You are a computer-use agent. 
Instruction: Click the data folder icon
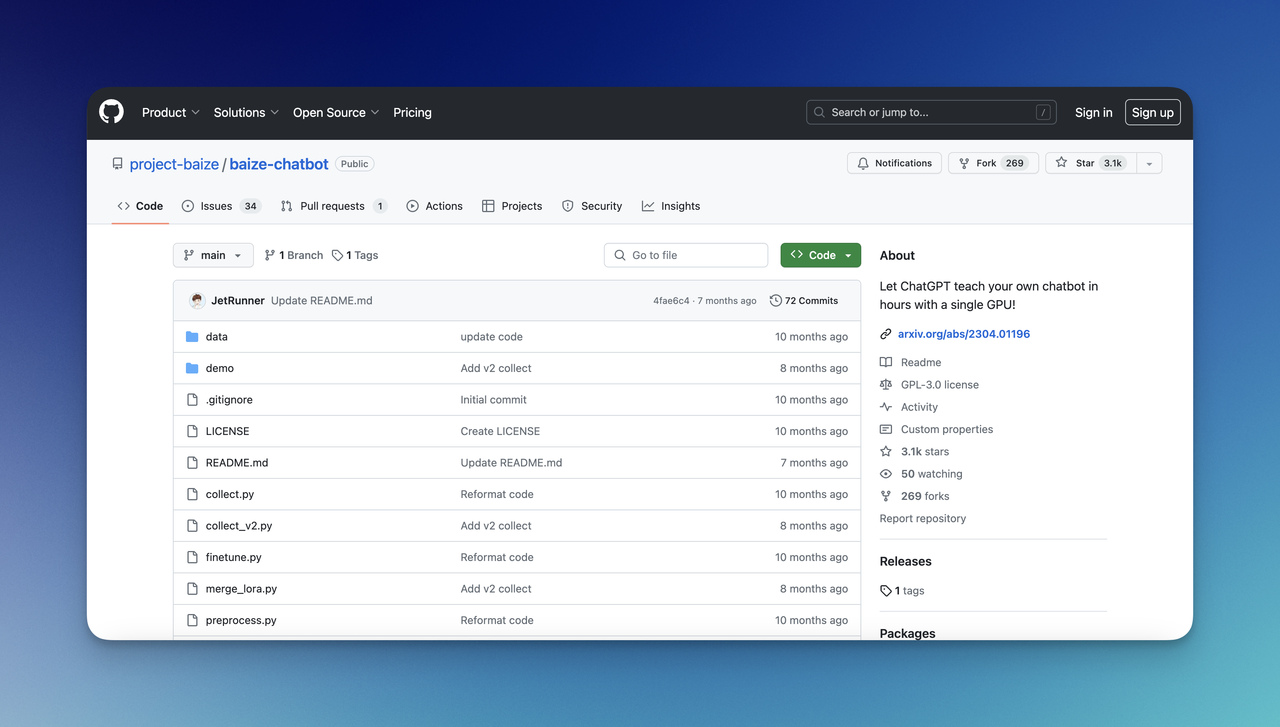pos(191,336)
